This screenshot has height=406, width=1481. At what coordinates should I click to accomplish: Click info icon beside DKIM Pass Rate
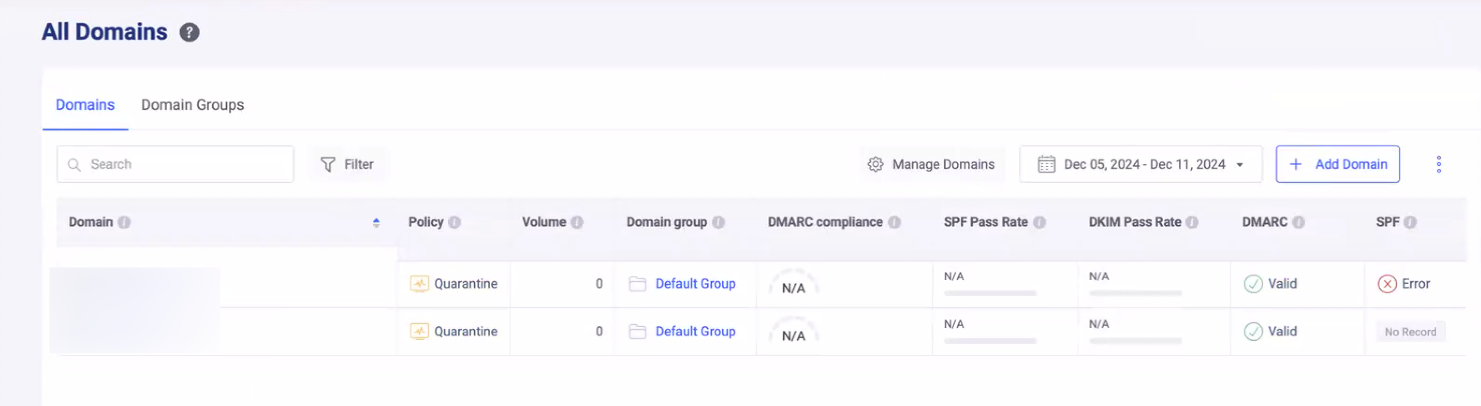[1192, 222]
